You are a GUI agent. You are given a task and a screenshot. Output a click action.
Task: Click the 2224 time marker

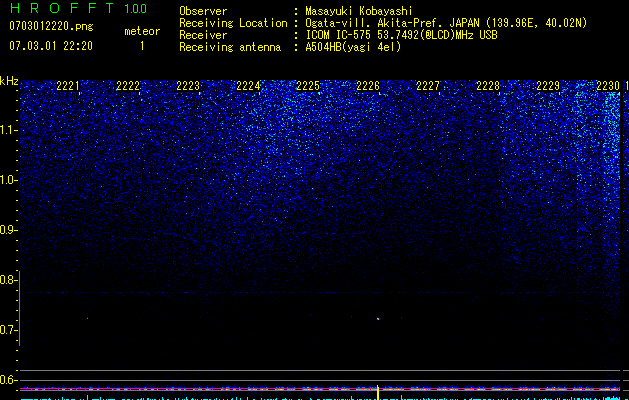coord(248,85)
